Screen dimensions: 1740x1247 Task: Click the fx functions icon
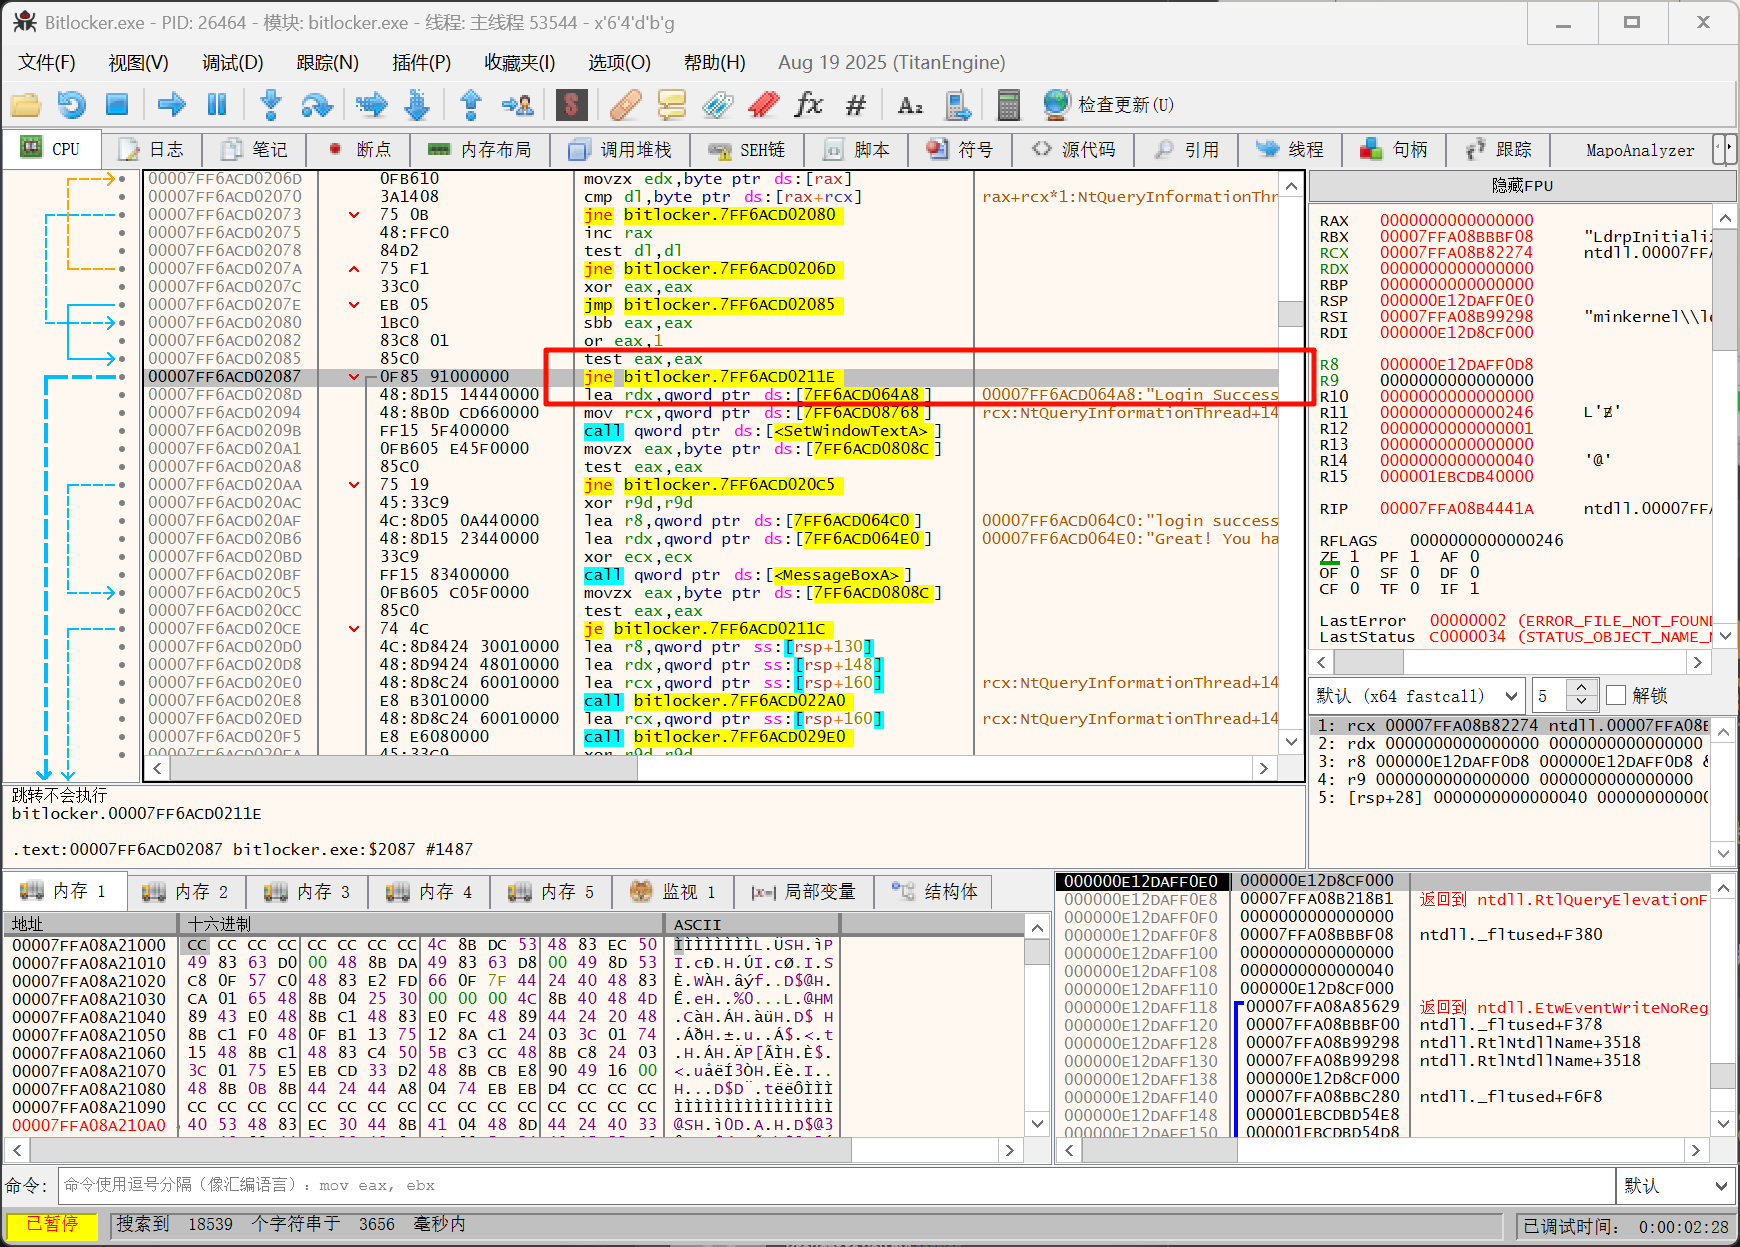pos(808,104)
